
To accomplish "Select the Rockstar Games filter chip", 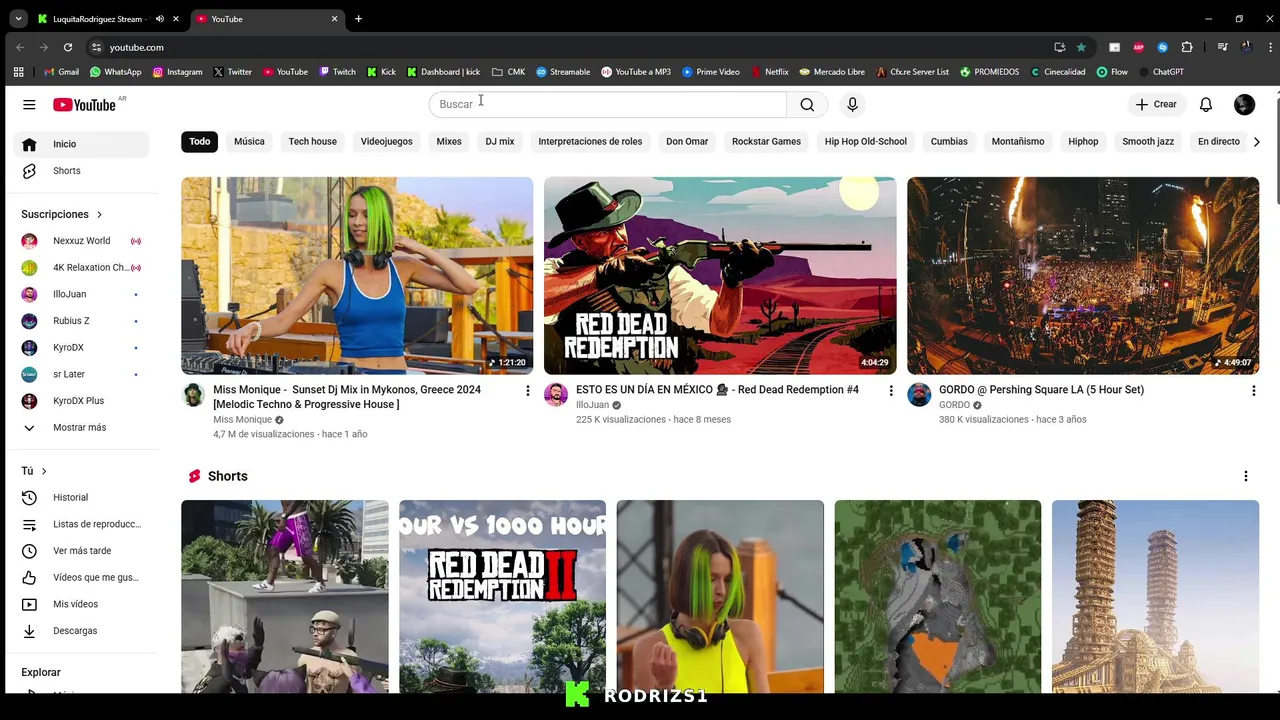I will [x=766, y=141].
